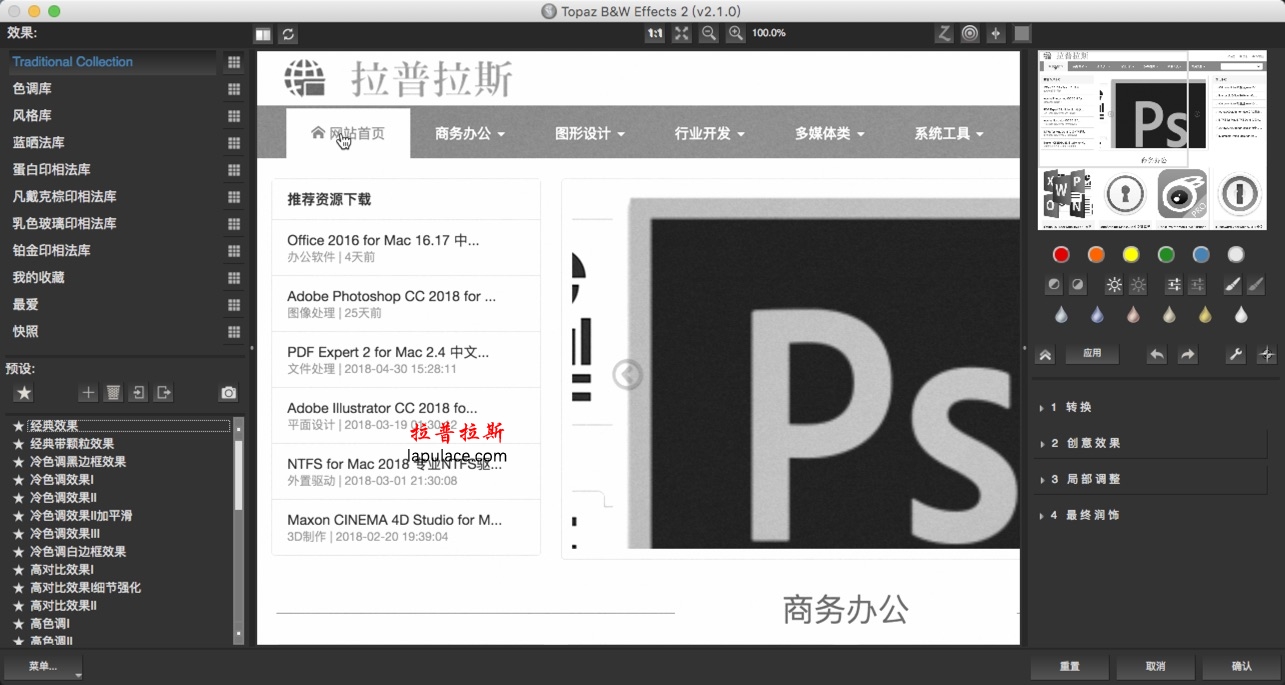
Task: Toggle the collapse panel chevron icon
Action: 1044,354
